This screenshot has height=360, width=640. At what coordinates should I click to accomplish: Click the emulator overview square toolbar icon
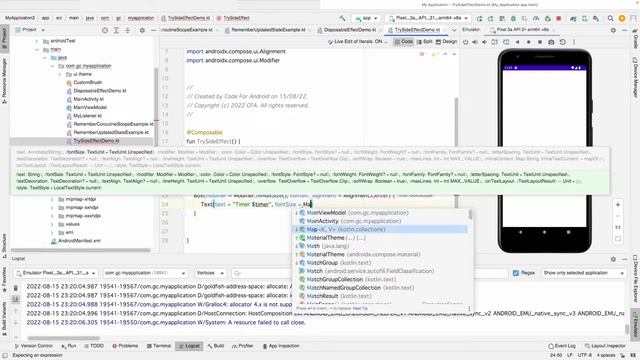click(540, 42)
